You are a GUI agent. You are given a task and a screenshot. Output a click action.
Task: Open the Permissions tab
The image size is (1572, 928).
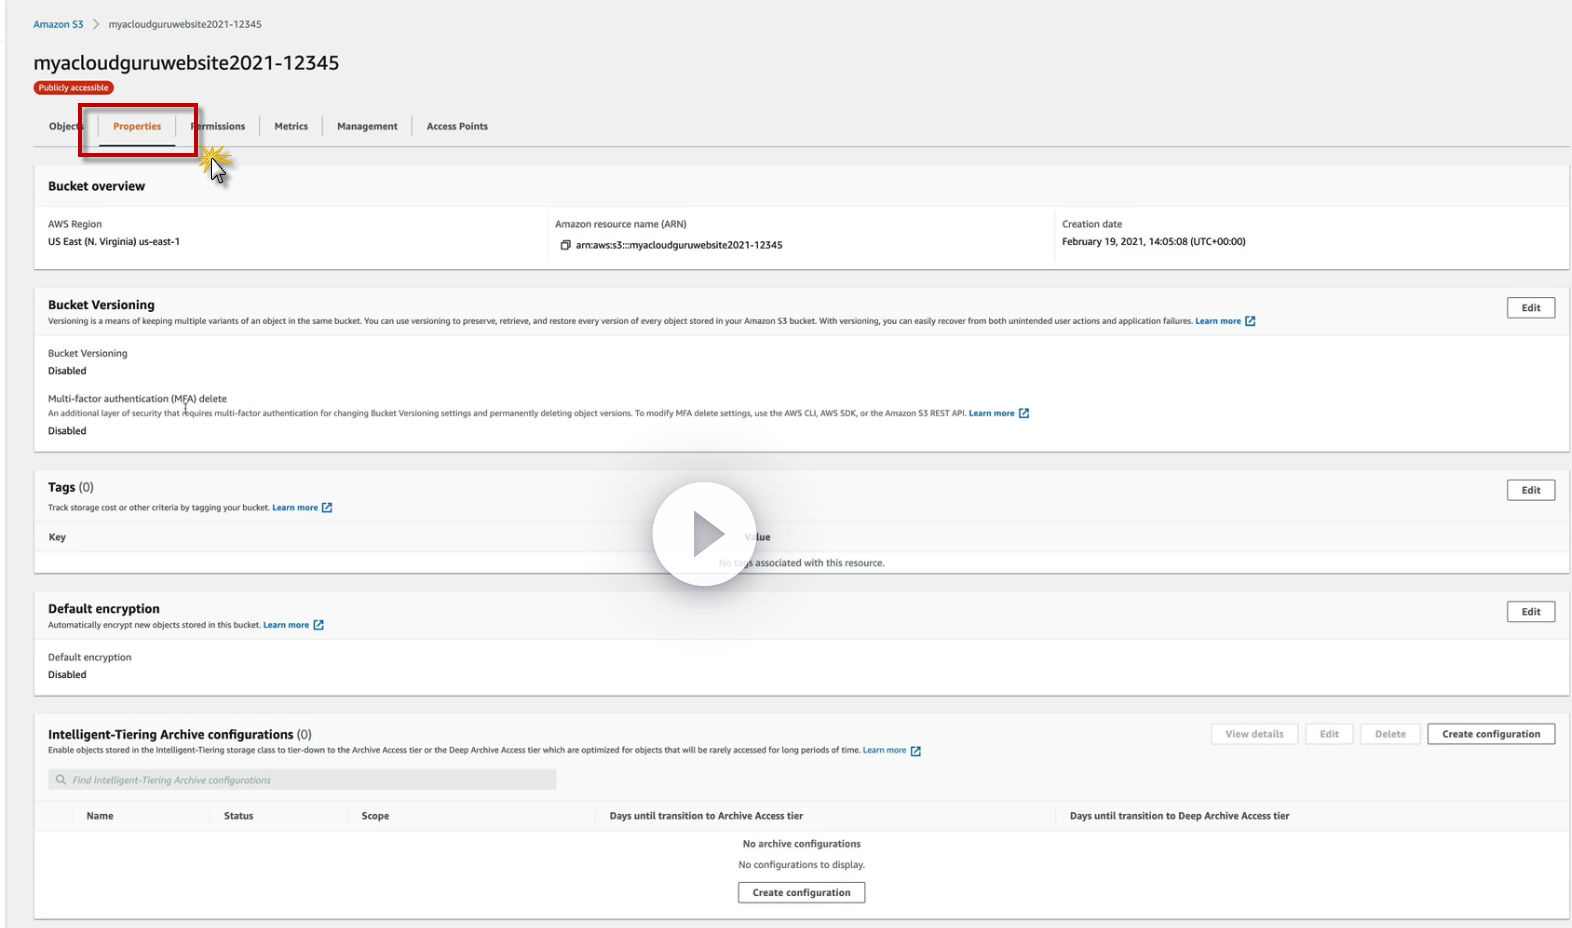pos(218,127)
